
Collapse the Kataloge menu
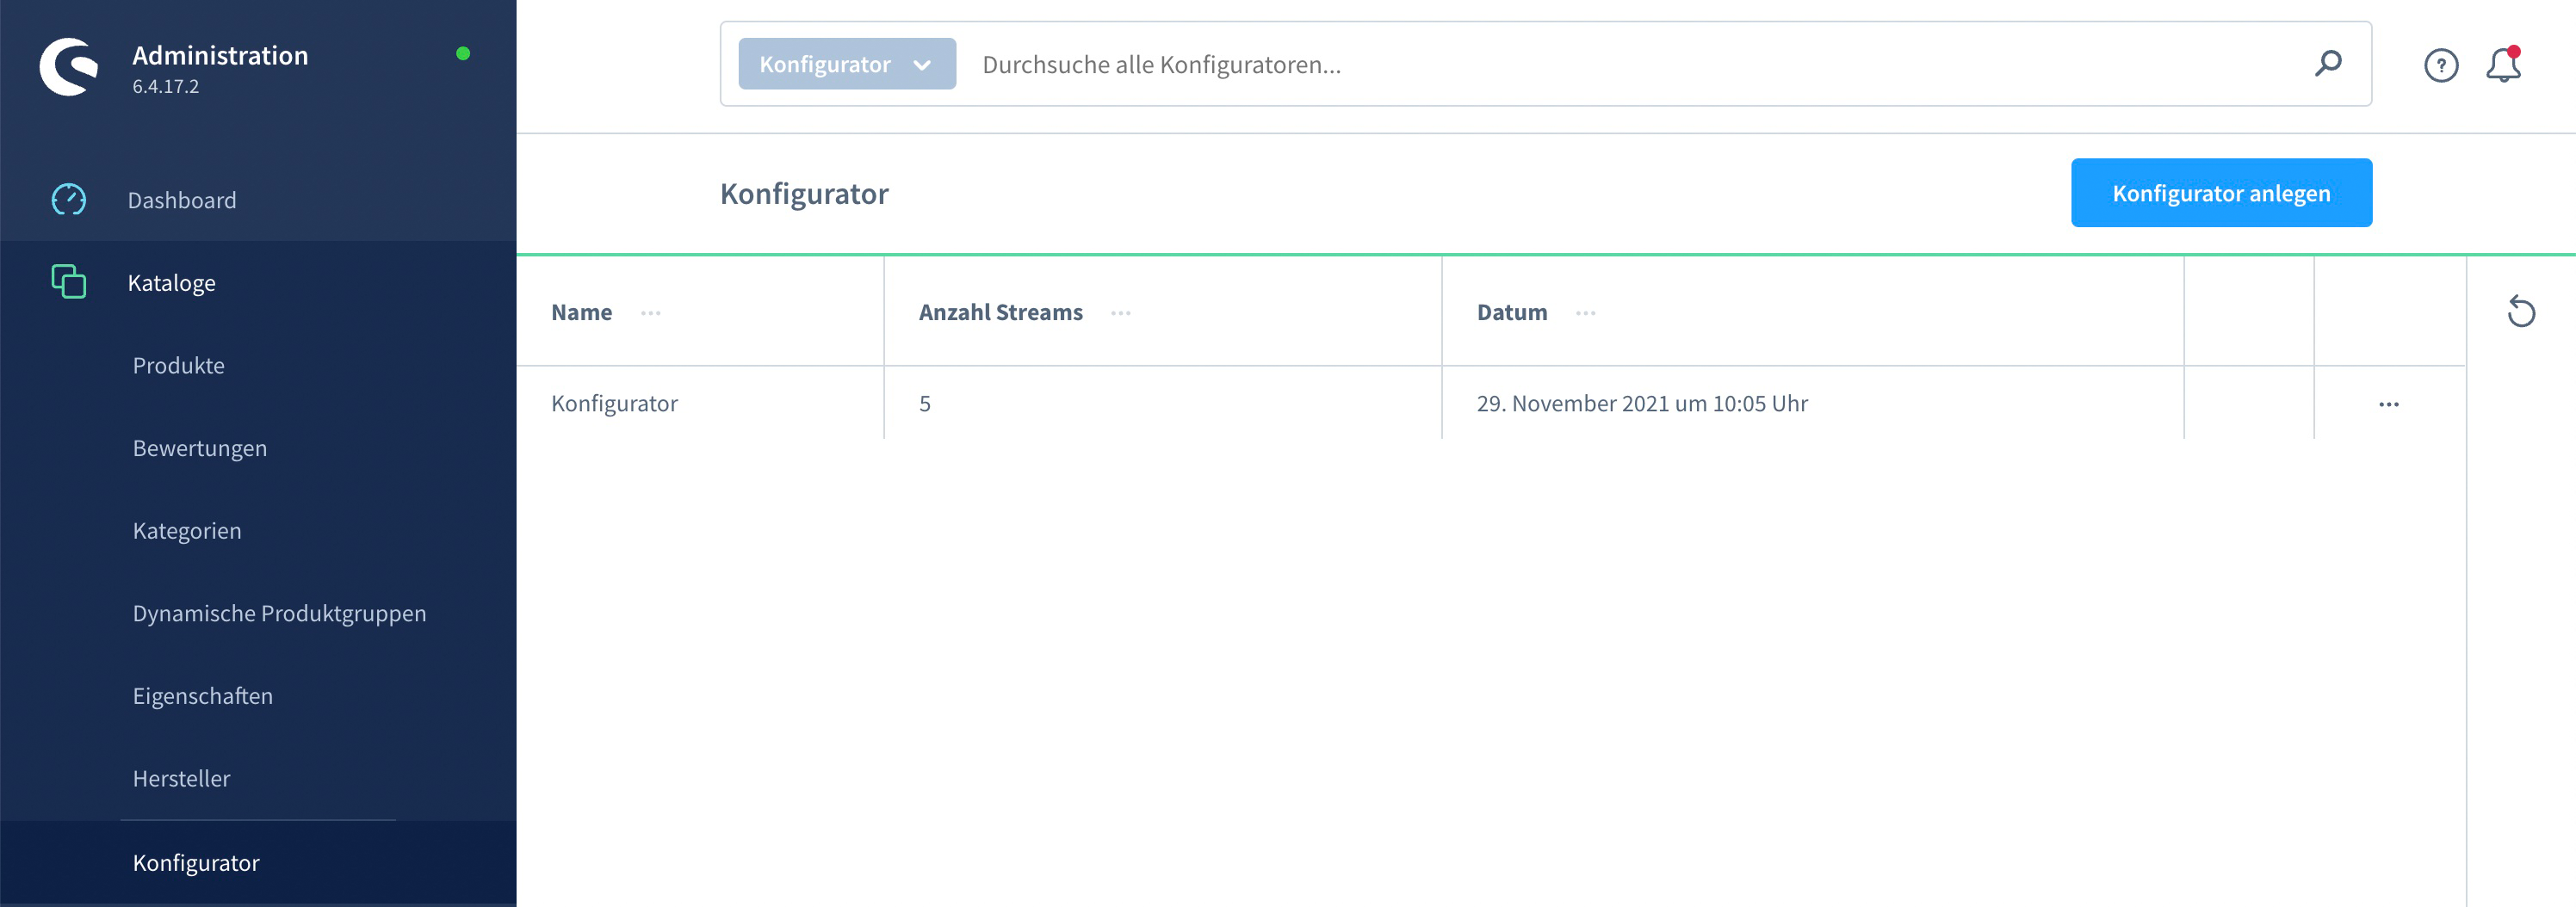pos(172,283)
